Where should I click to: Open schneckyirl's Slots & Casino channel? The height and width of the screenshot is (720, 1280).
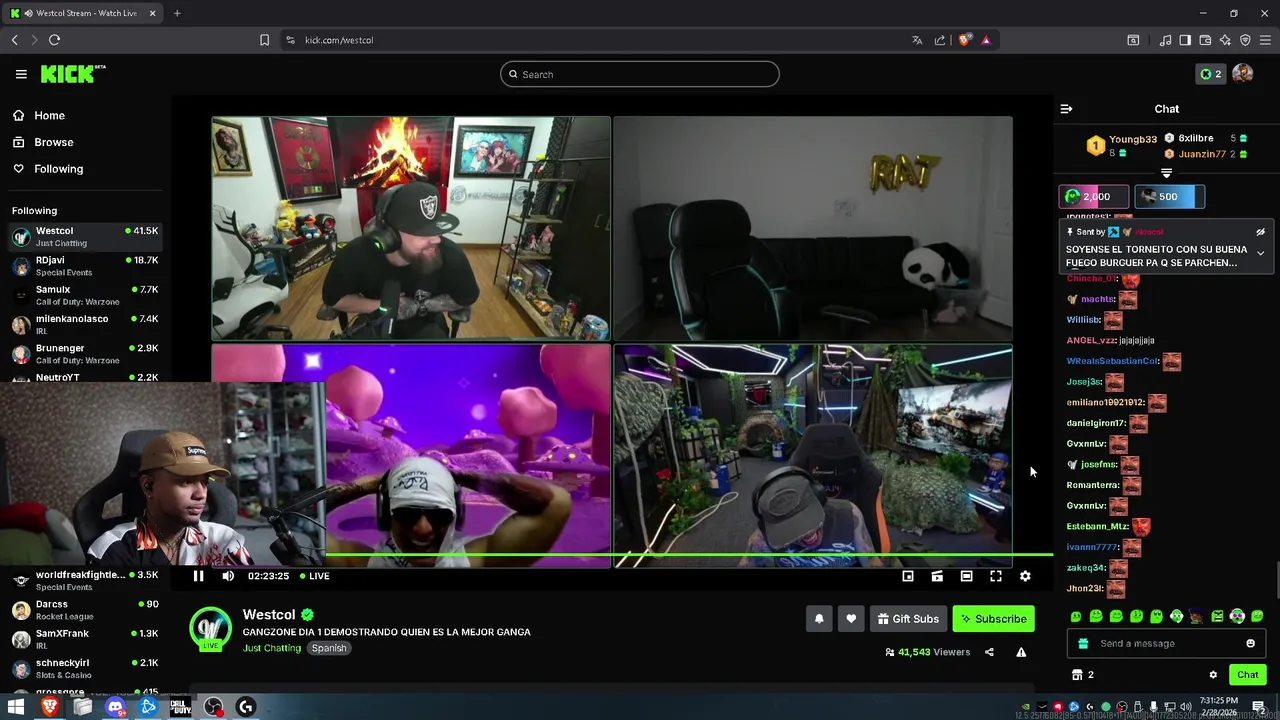[85, 668]
